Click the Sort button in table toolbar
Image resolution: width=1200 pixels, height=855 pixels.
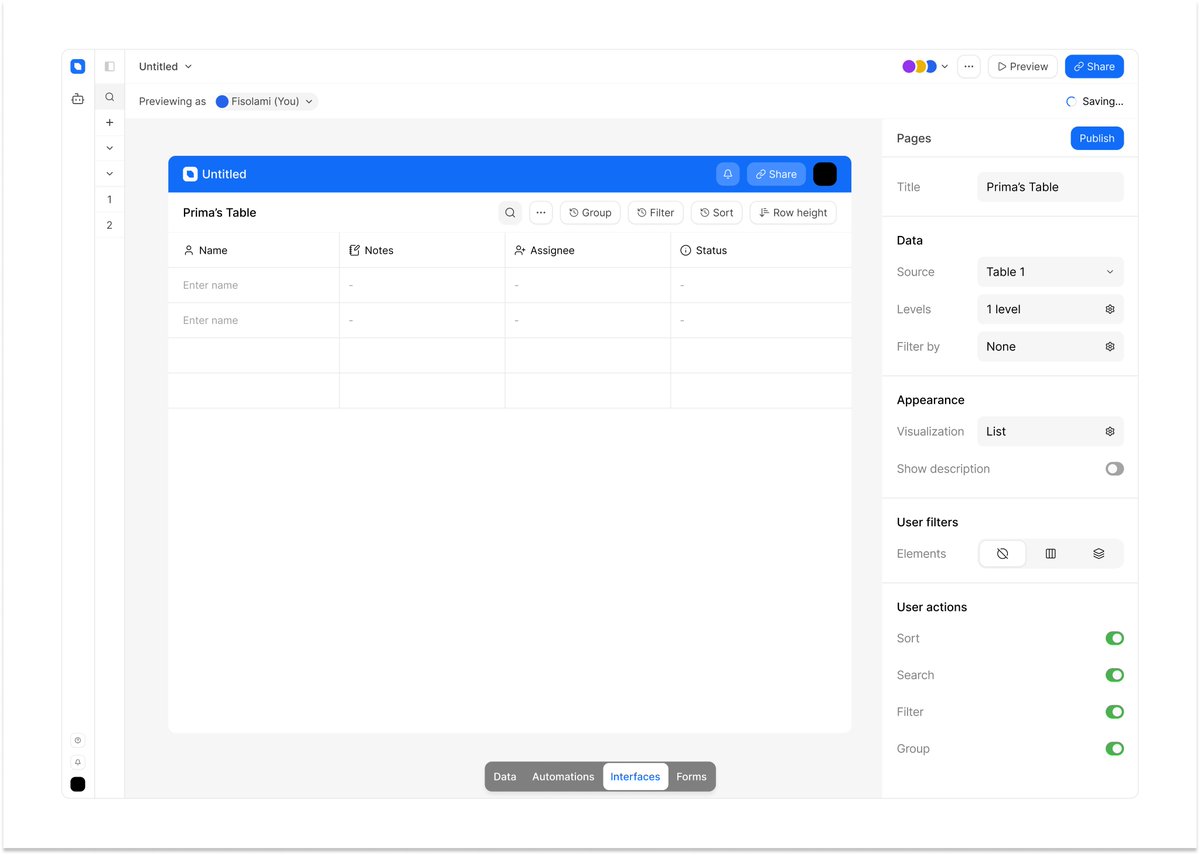tap(716, 213)
